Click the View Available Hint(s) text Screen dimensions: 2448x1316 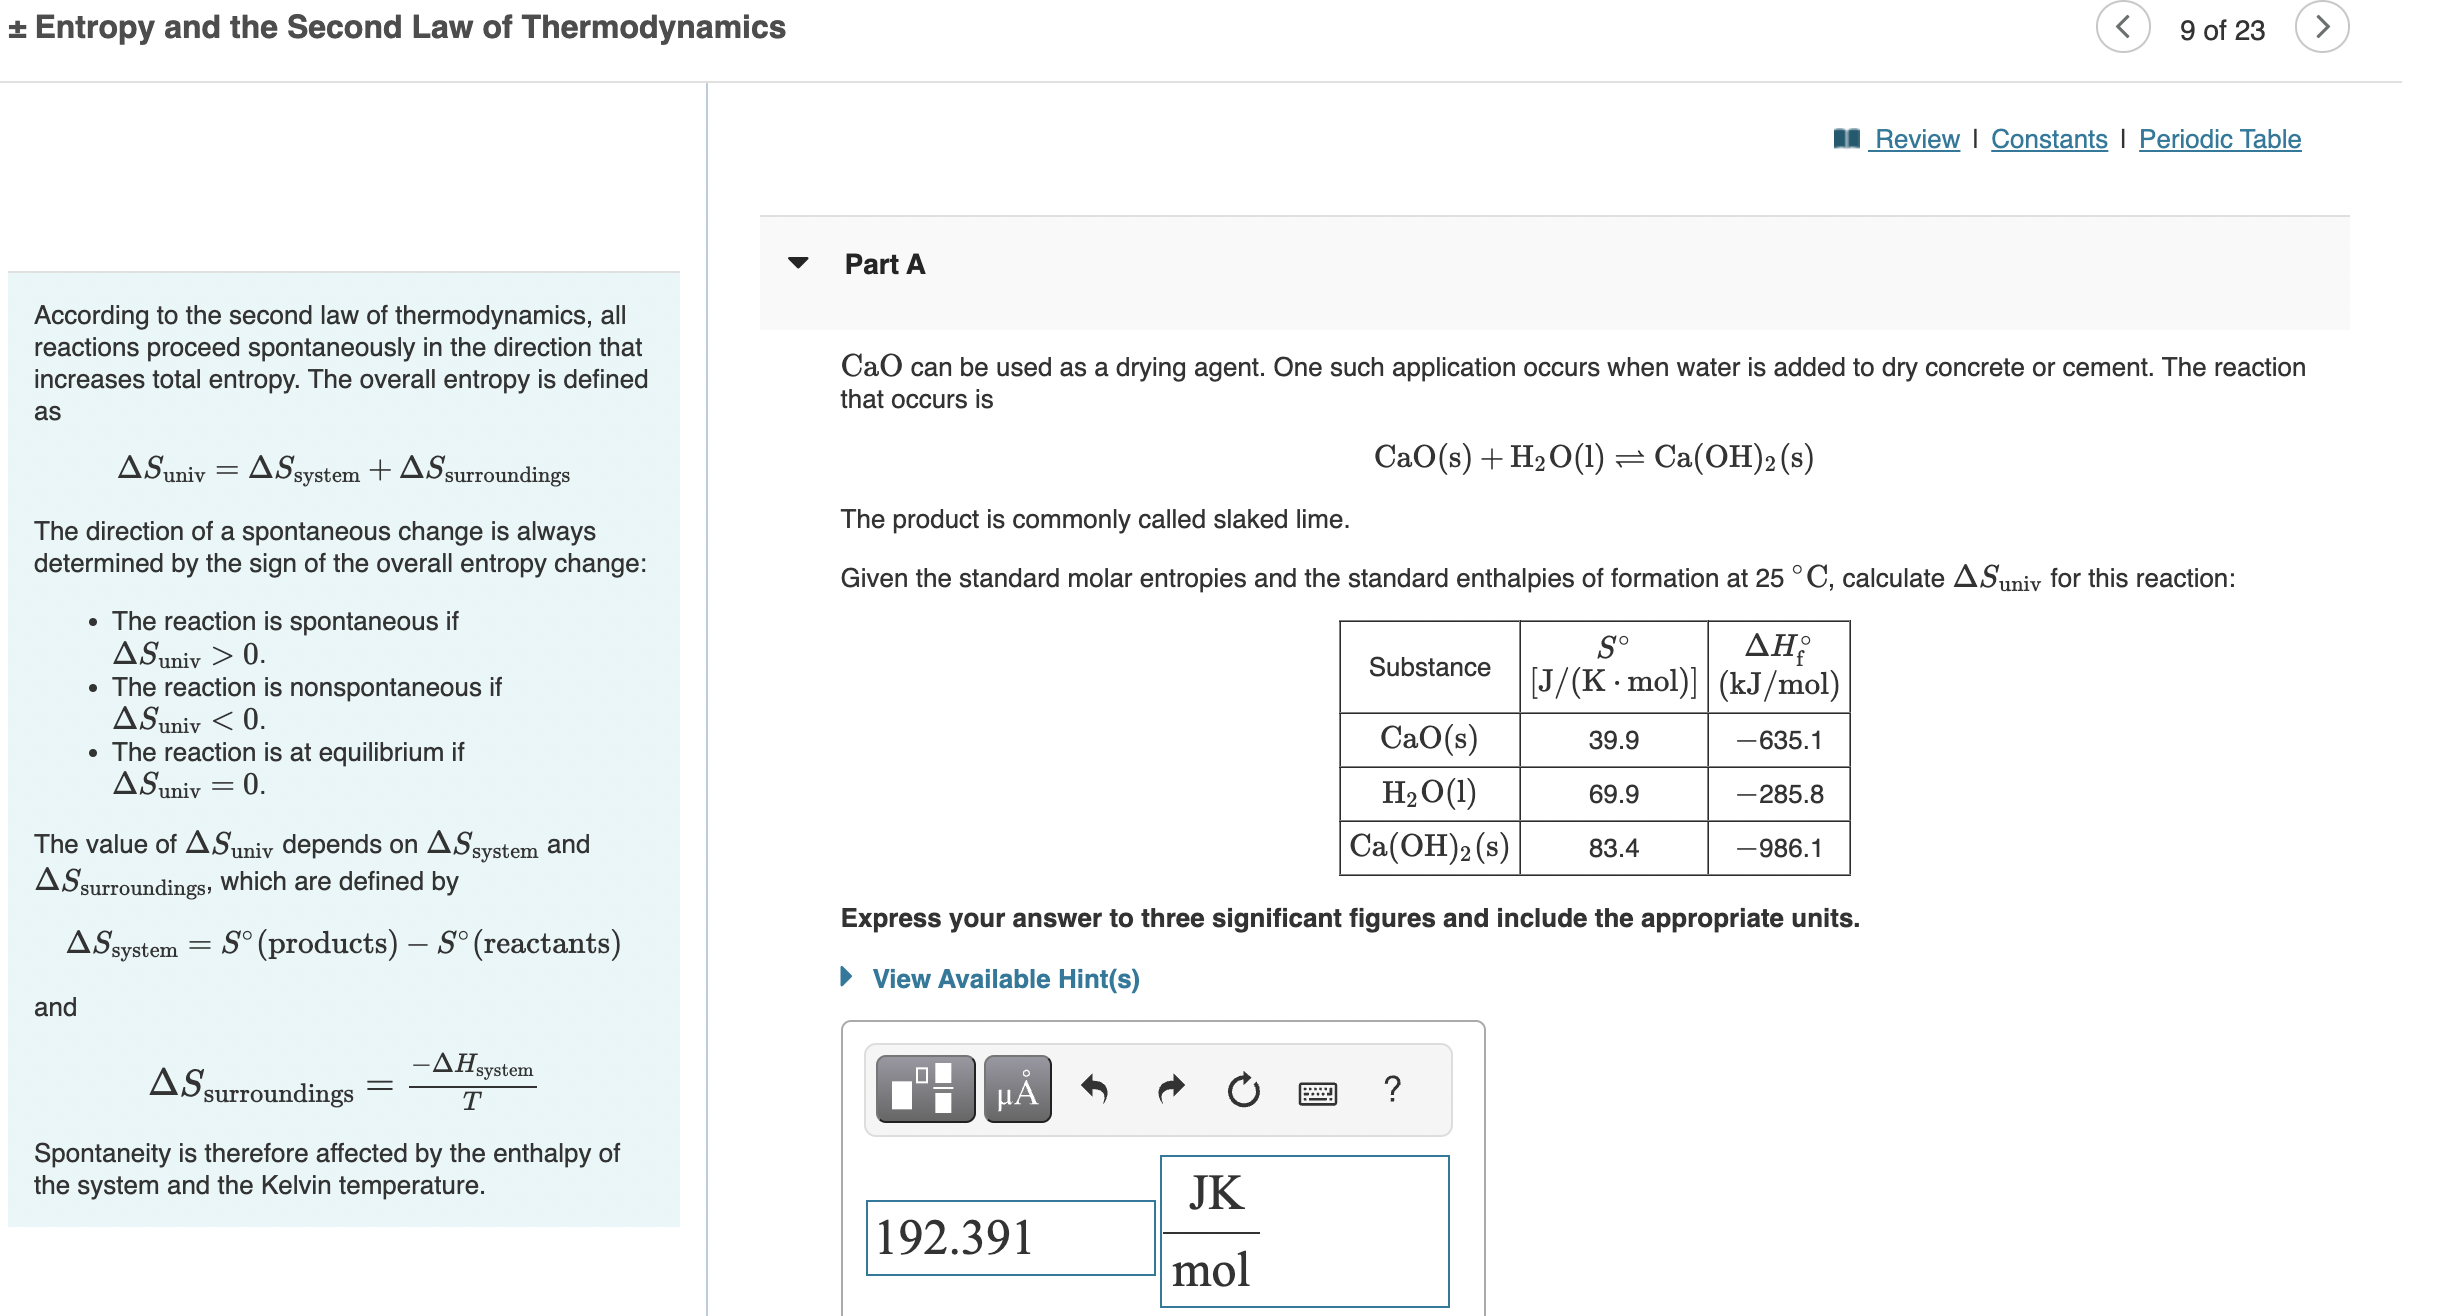tap(1005, 979)
